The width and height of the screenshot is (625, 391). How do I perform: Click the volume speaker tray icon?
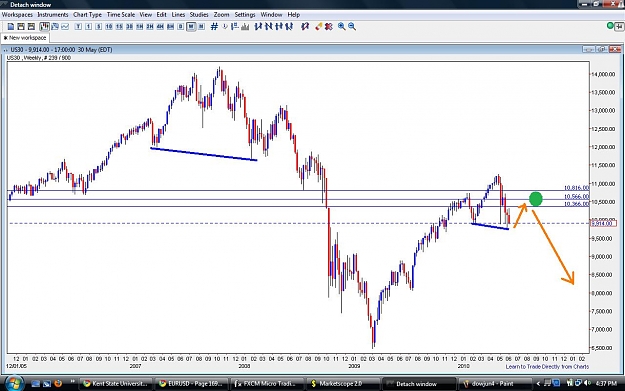tap(587, 383)
